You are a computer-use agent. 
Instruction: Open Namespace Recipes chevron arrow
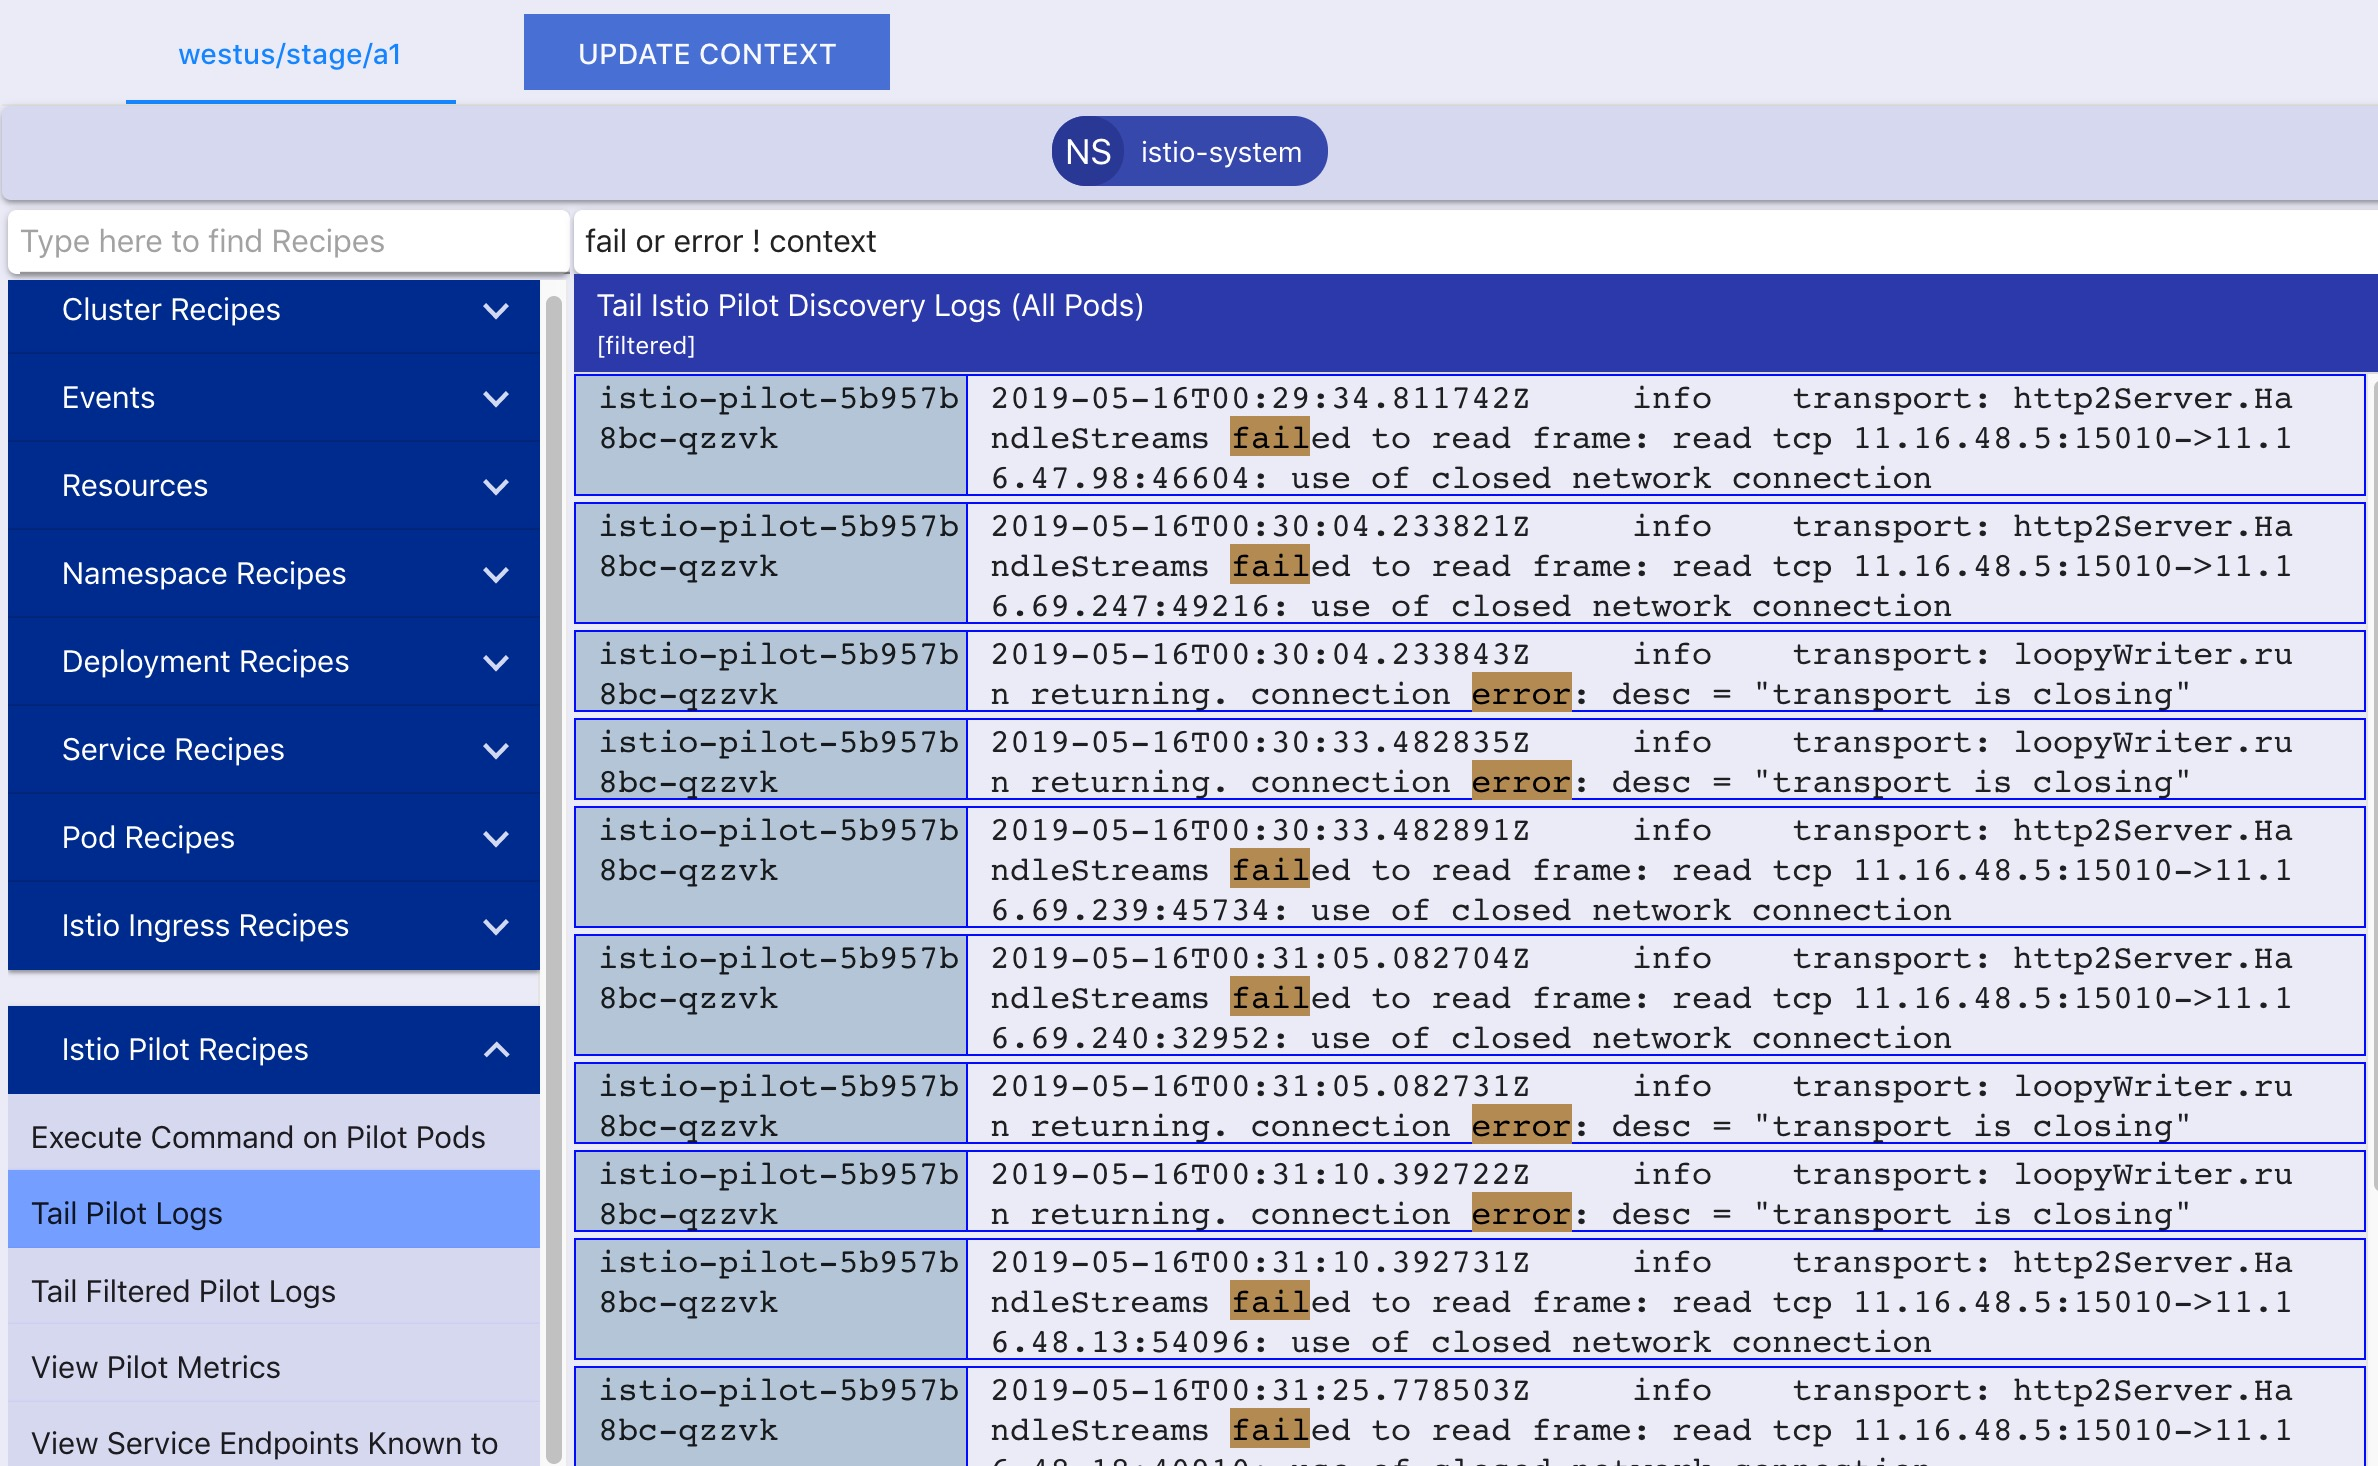coord(496,575)
